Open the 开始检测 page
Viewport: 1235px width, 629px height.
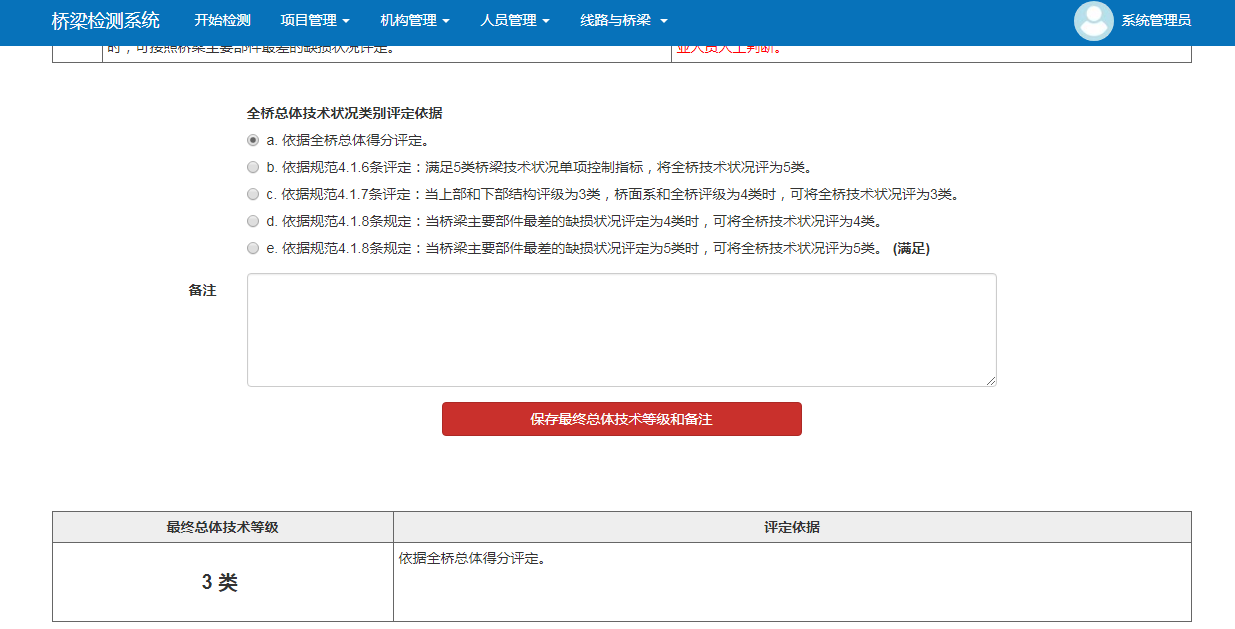[222, 21]
